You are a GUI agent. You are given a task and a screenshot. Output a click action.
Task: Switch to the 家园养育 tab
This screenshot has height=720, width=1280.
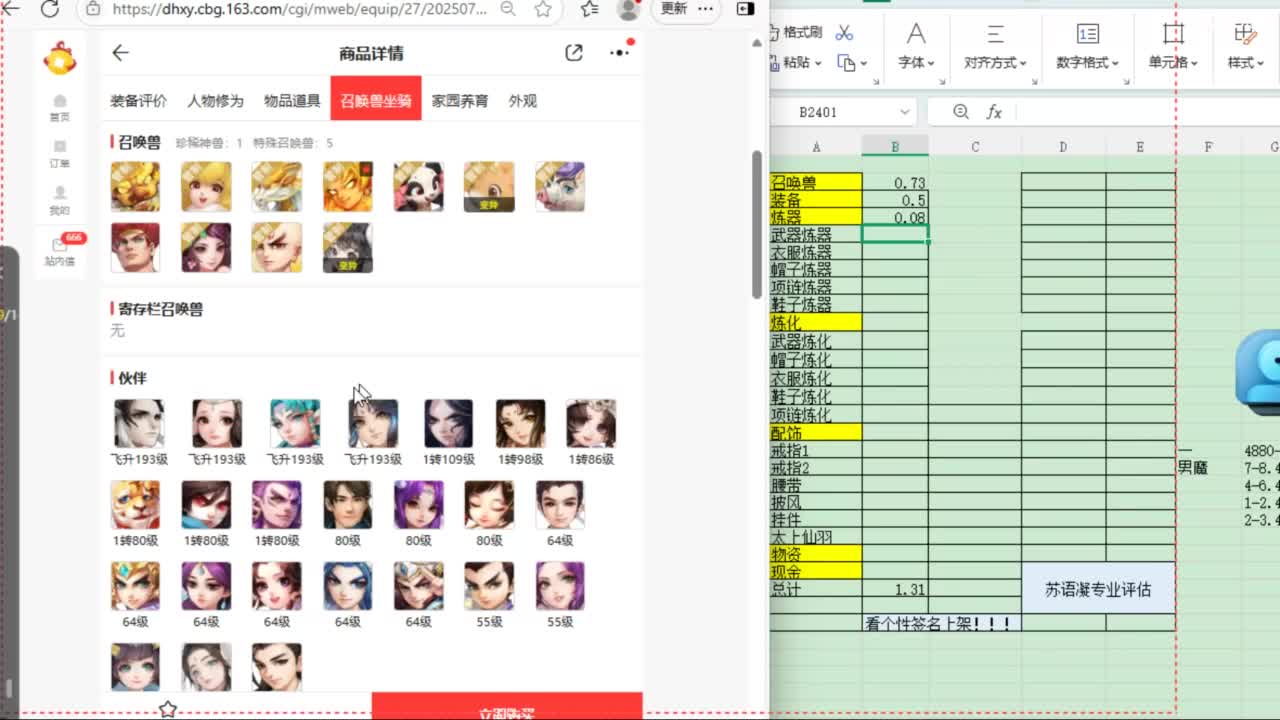(460, 101)
